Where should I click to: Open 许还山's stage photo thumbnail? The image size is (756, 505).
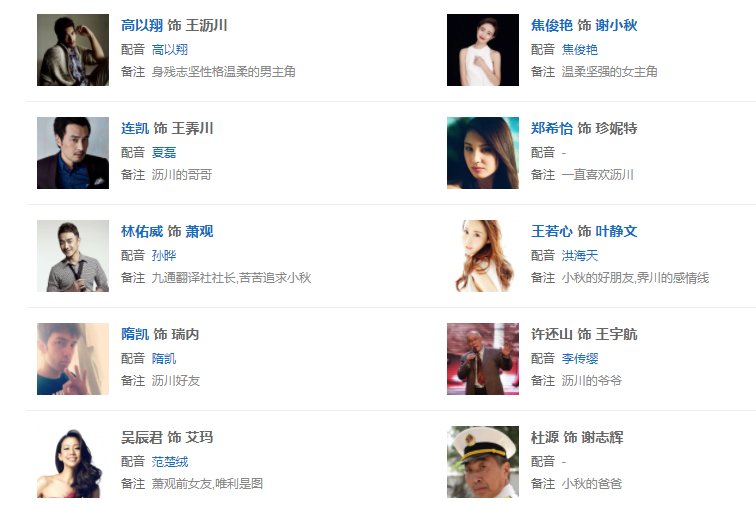click(483, 359)
